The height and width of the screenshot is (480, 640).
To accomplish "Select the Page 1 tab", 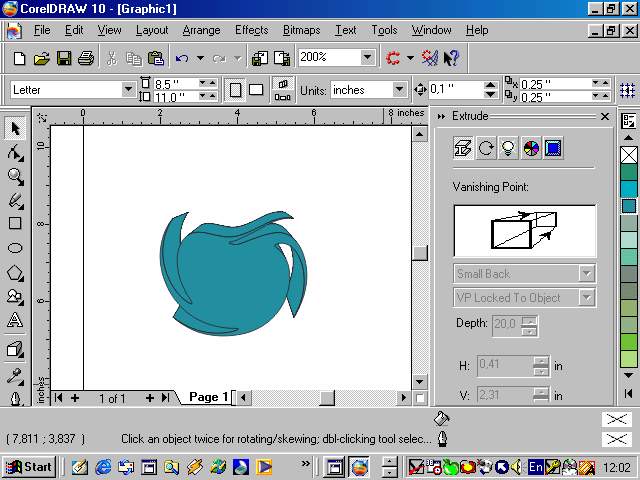I will [209, 397].
